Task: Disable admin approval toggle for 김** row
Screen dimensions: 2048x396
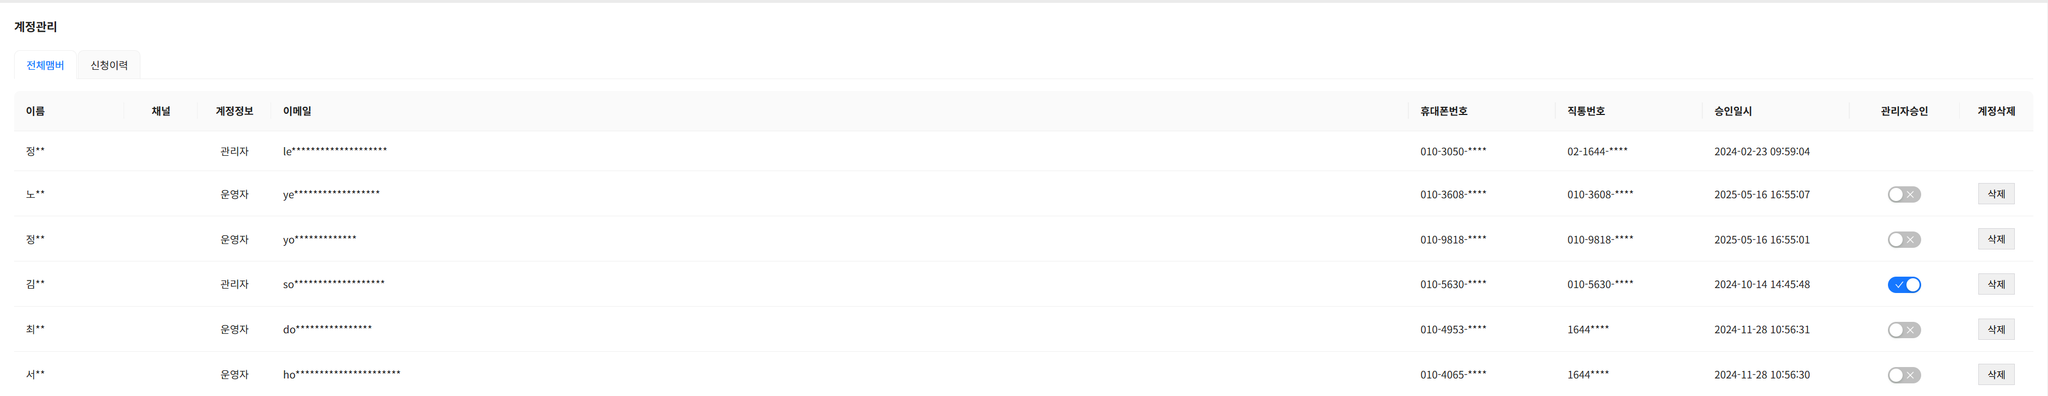Action: (x=1904, y=285)
